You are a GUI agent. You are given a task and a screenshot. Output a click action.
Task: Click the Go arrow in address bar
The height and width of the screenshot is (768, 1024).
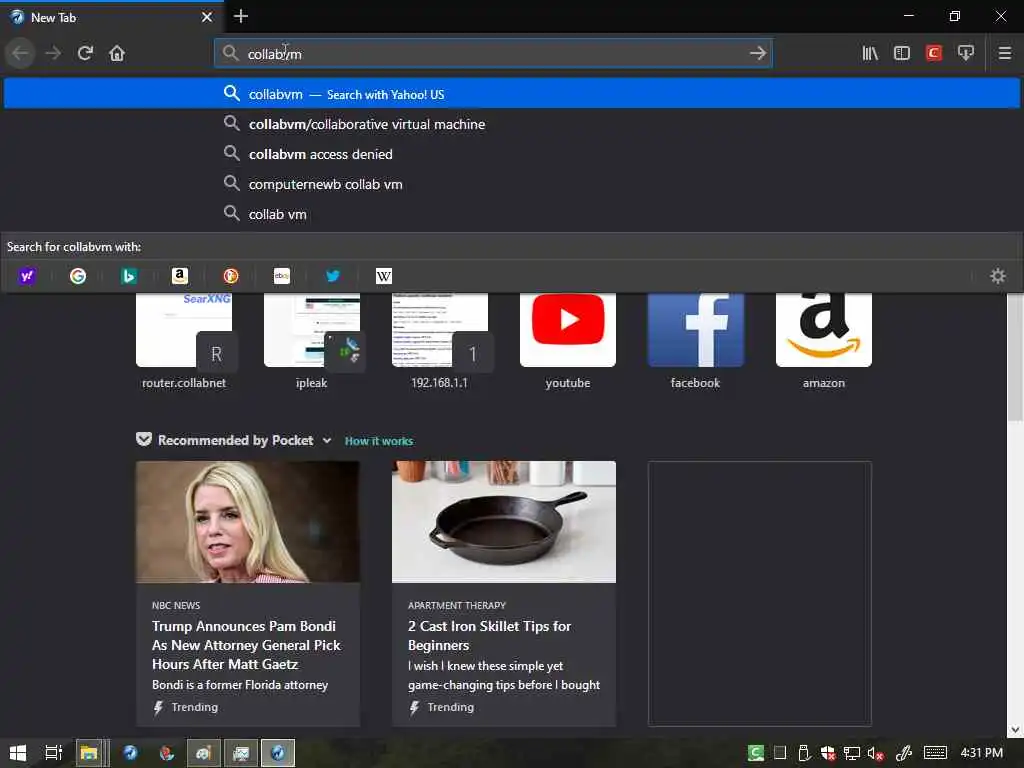point(758,53)
